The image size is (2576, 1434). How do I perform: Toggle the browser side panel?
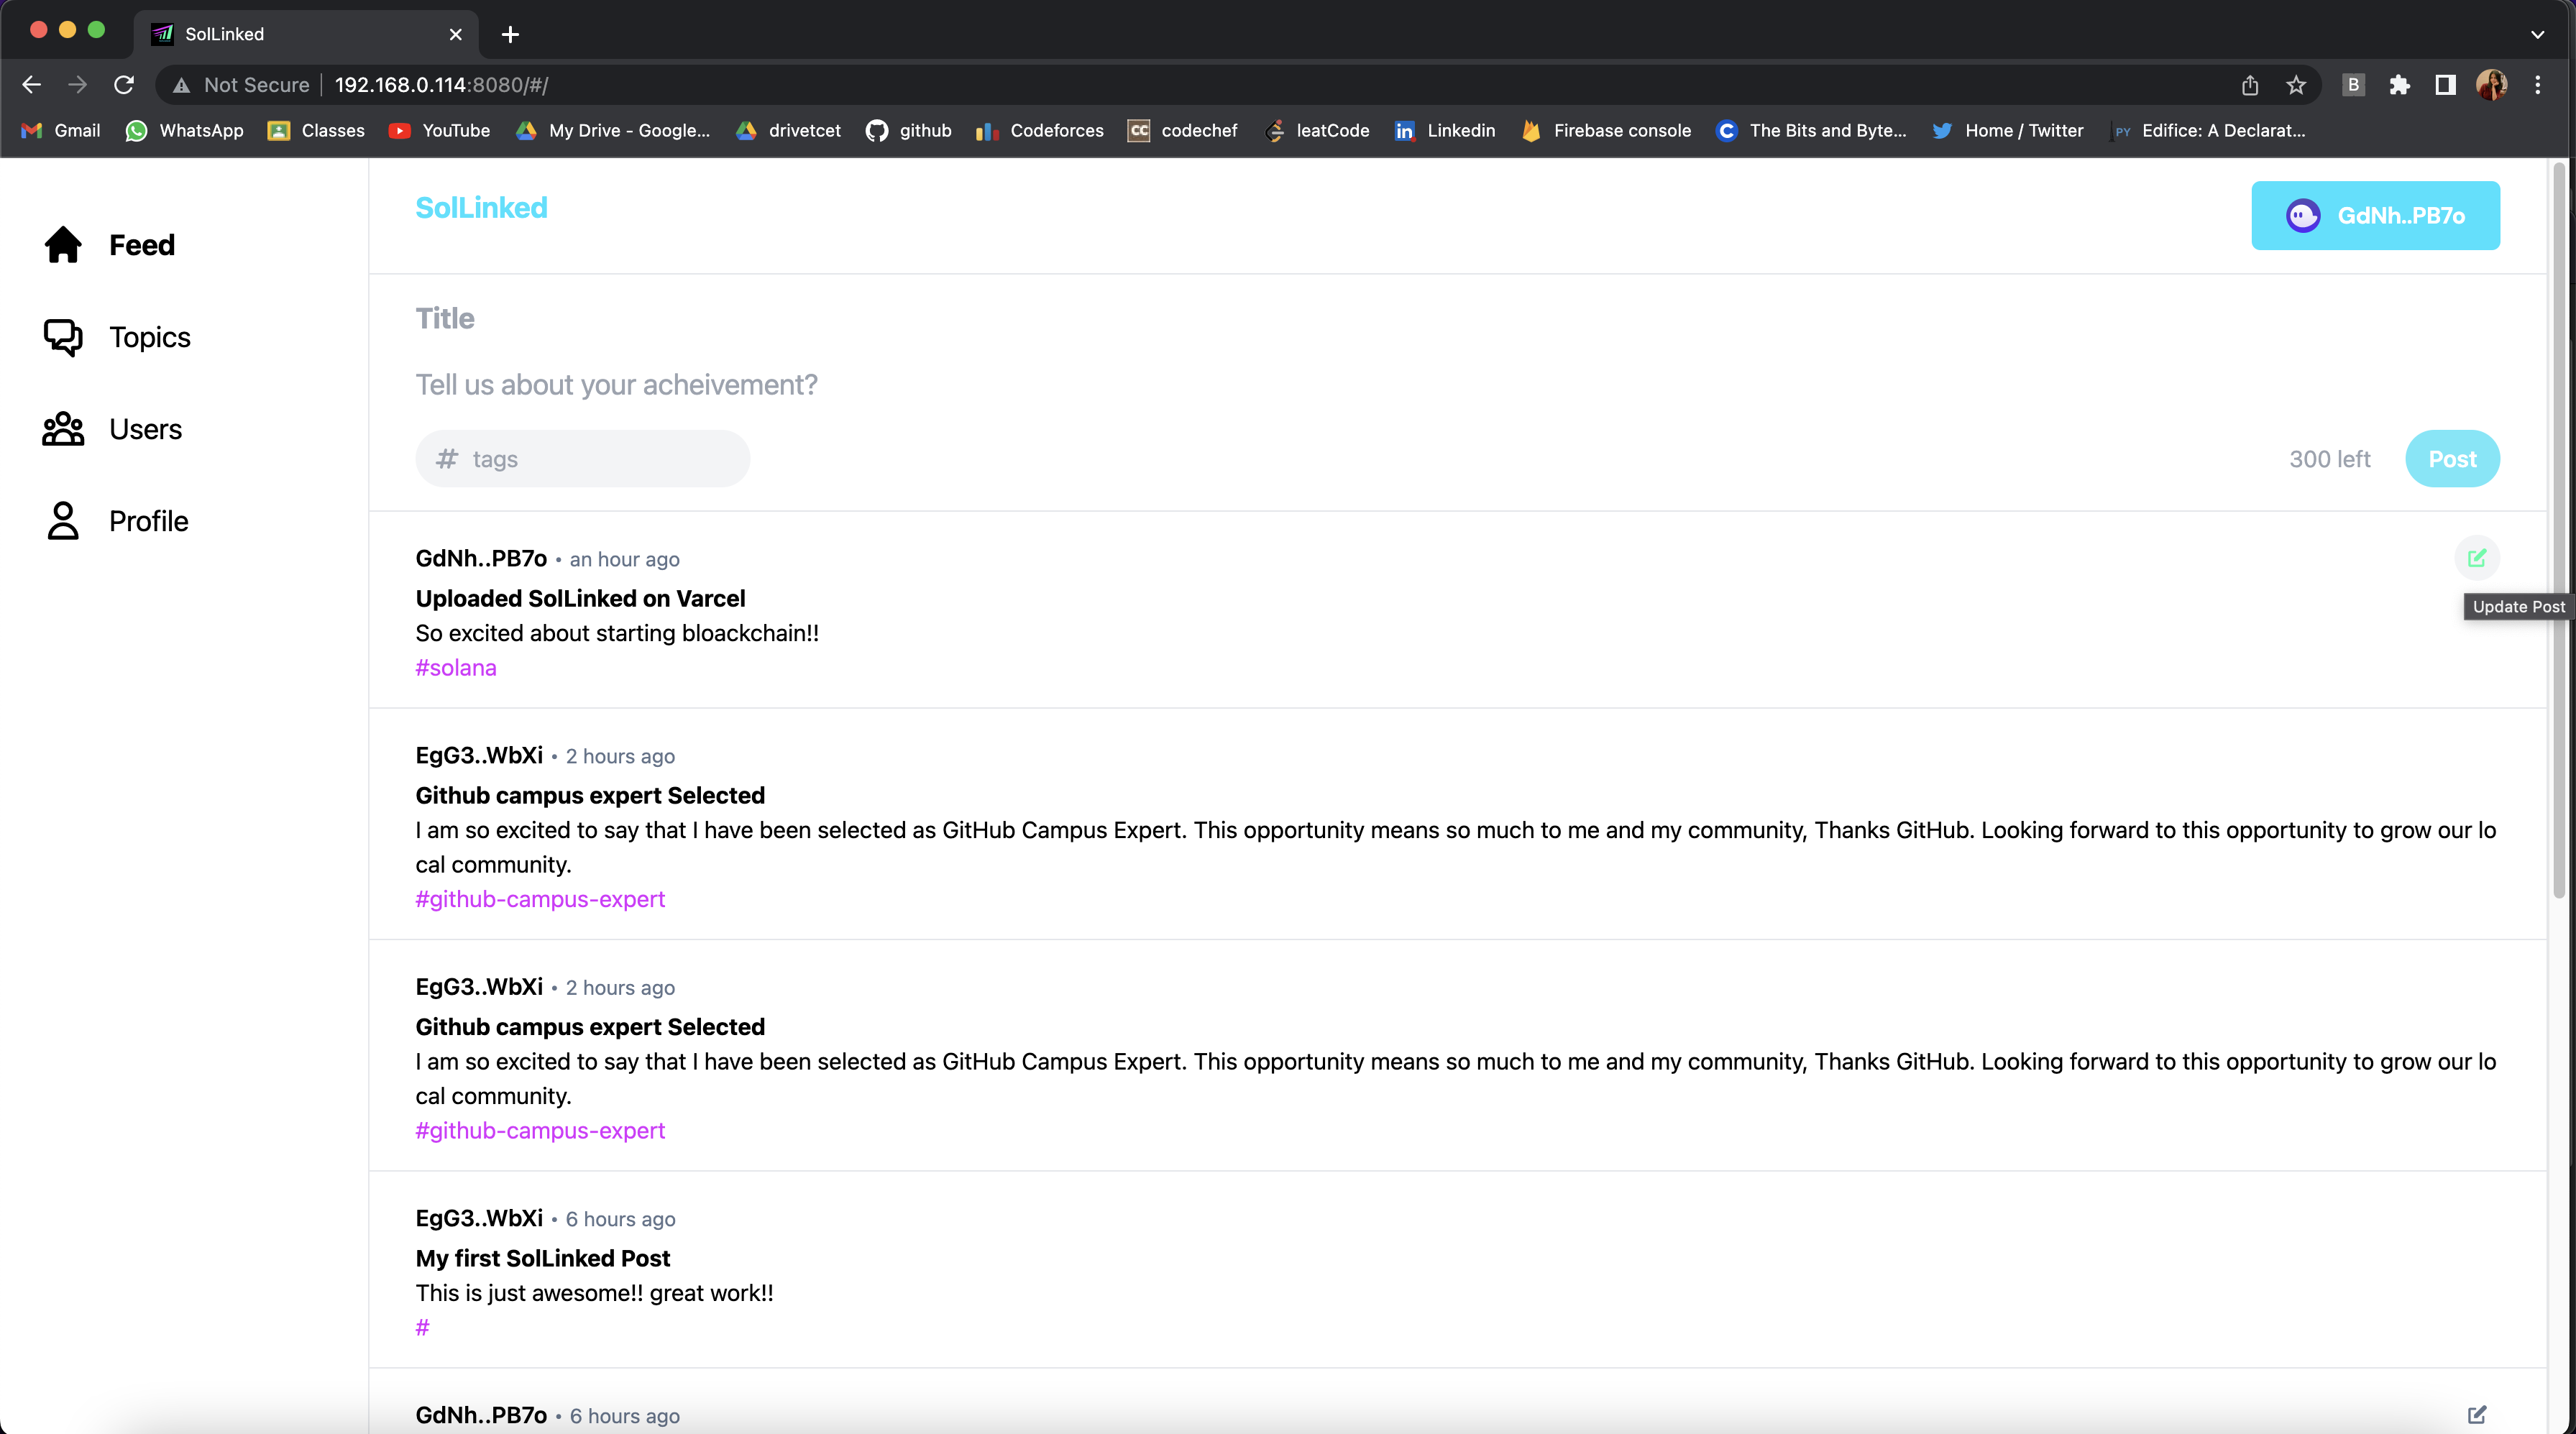(2445, 85)
